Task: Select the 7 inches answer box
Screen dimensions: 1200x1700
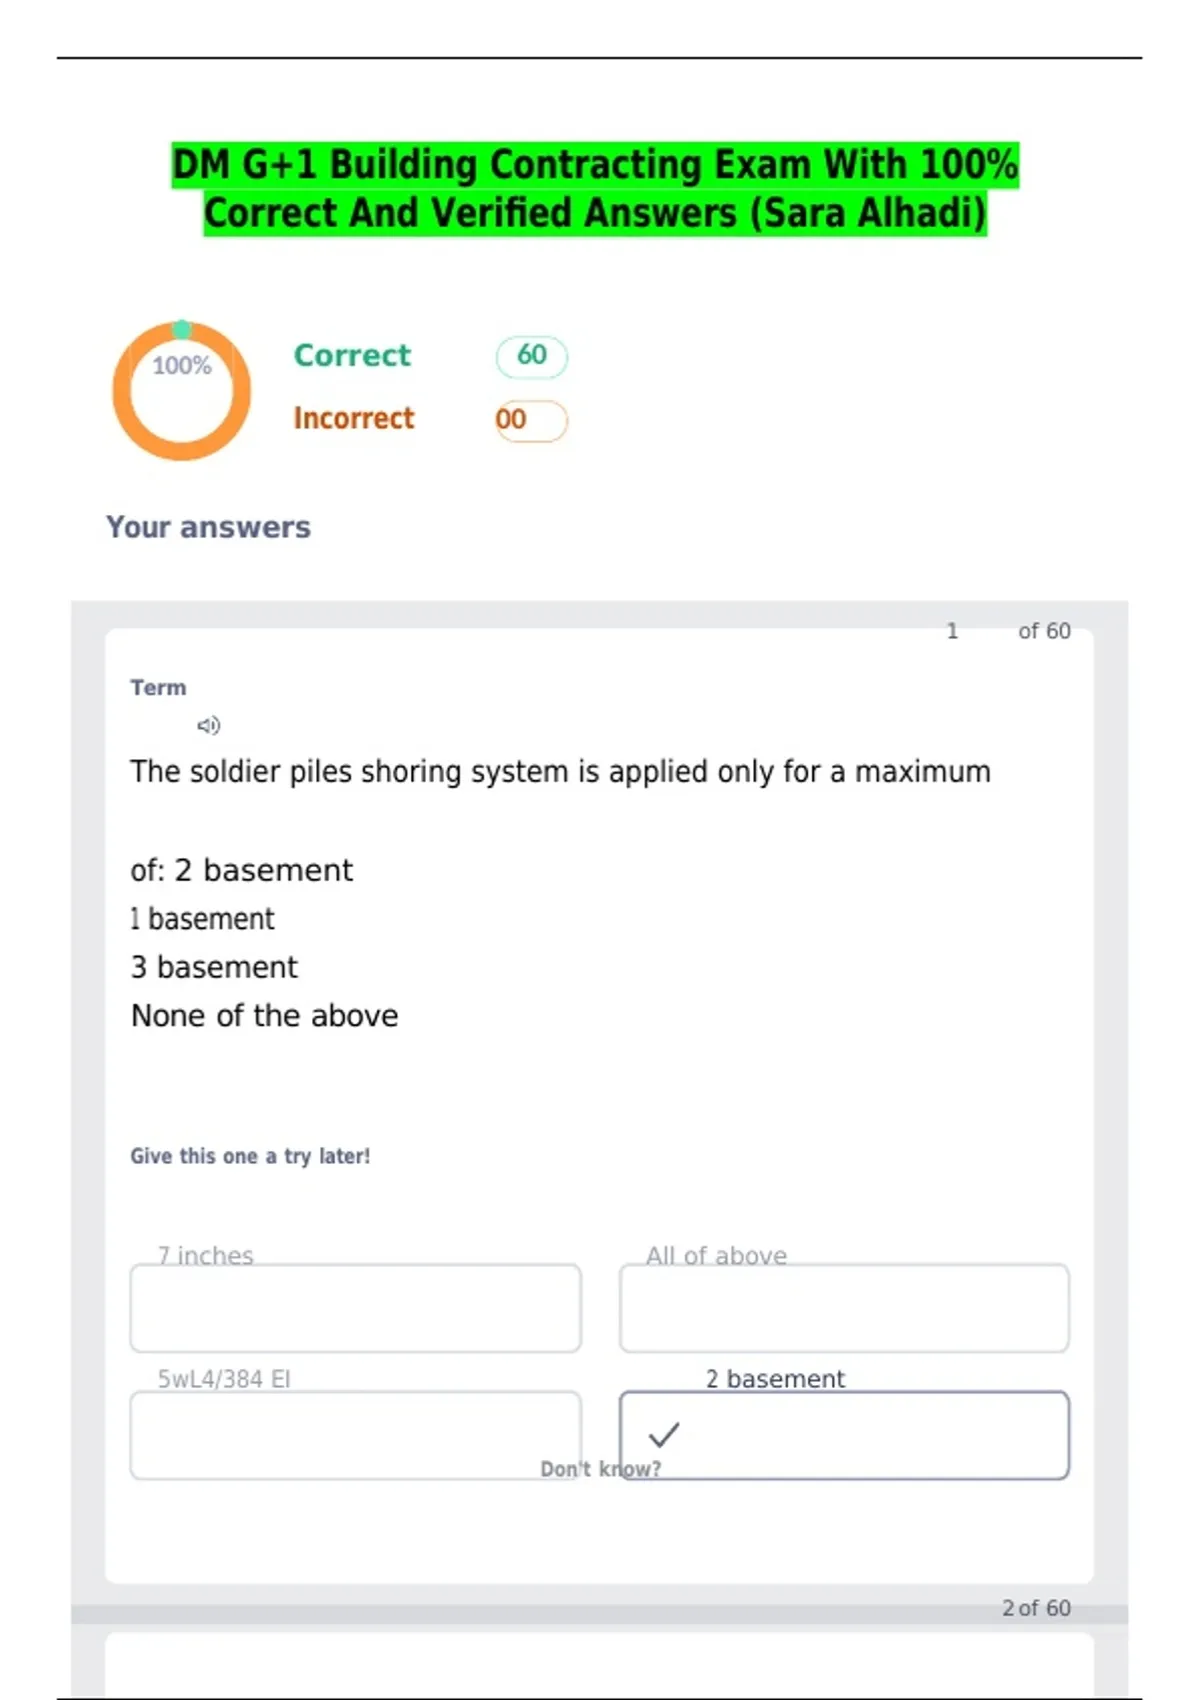Action: point(355,1308)
